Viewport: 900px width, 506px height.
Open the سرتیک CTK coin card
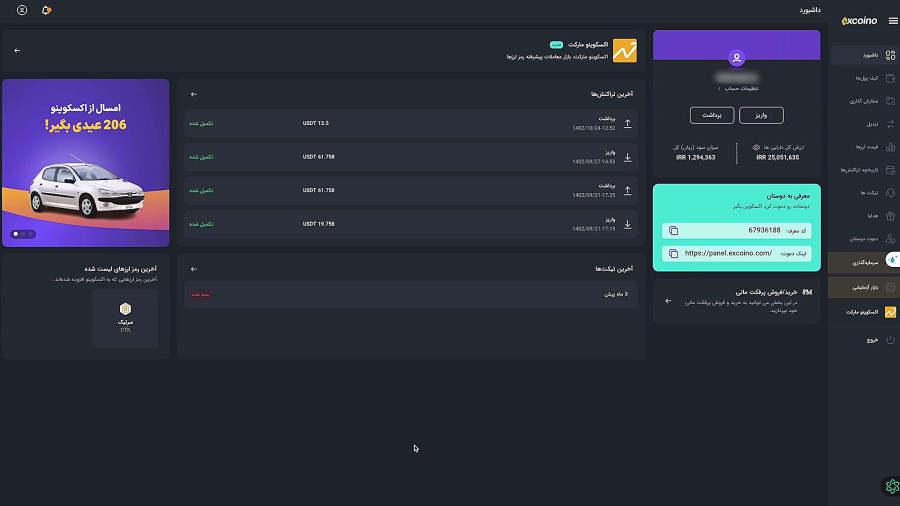(x=125, y=318)
